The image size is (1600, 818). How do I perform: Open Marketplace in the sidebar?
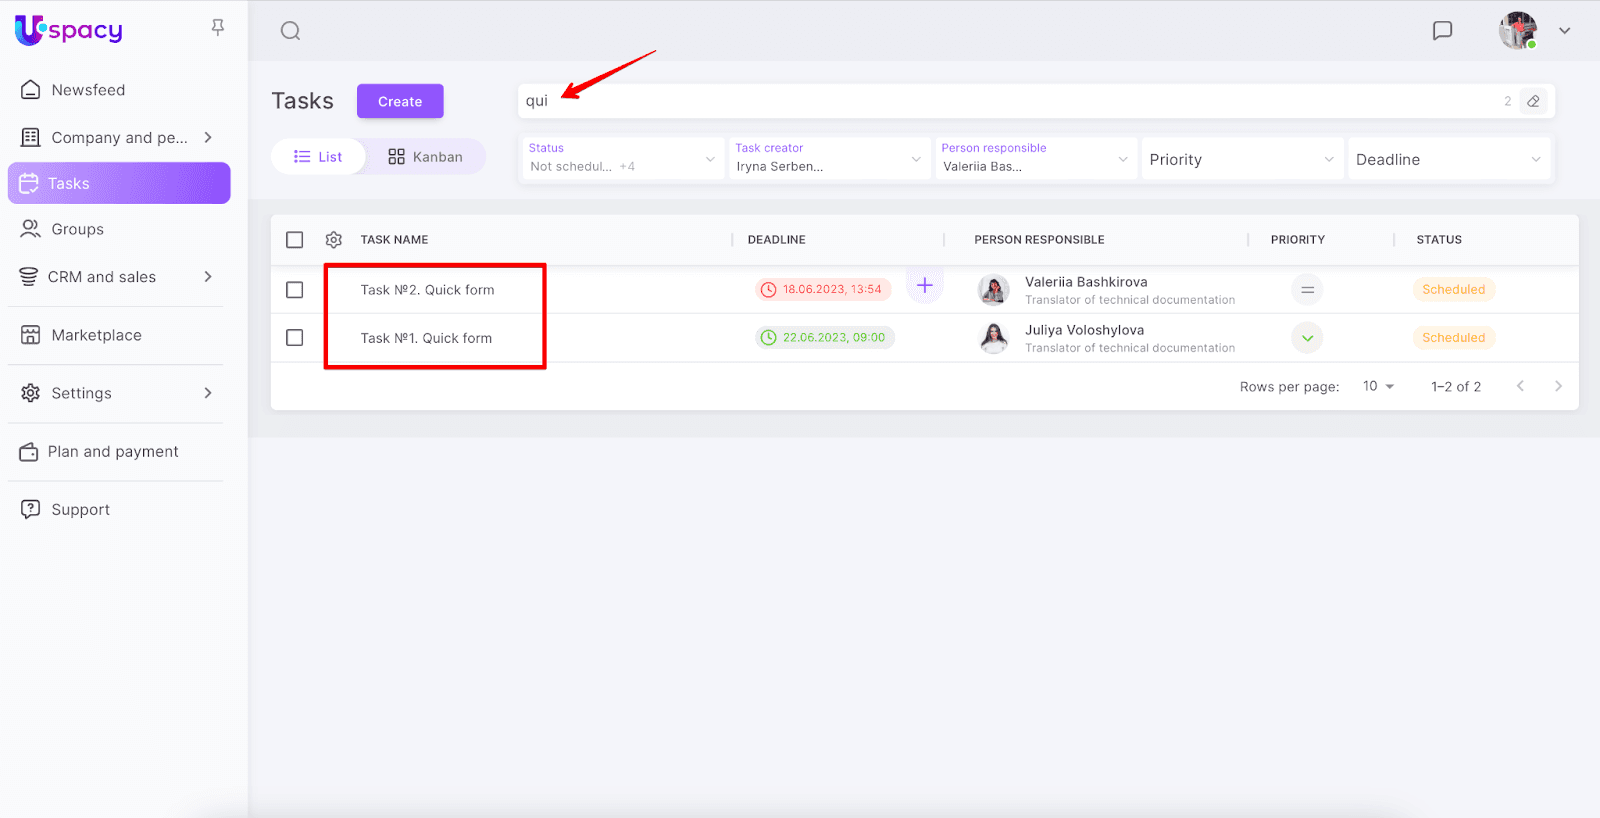coord(96,335)
